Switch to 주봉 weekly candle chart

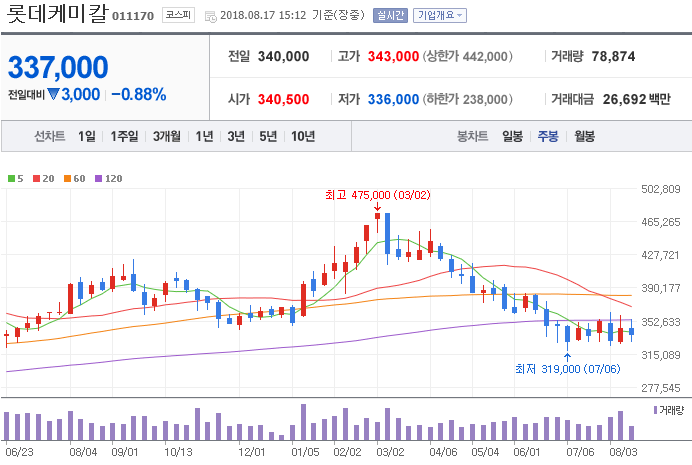coord(548,136)
